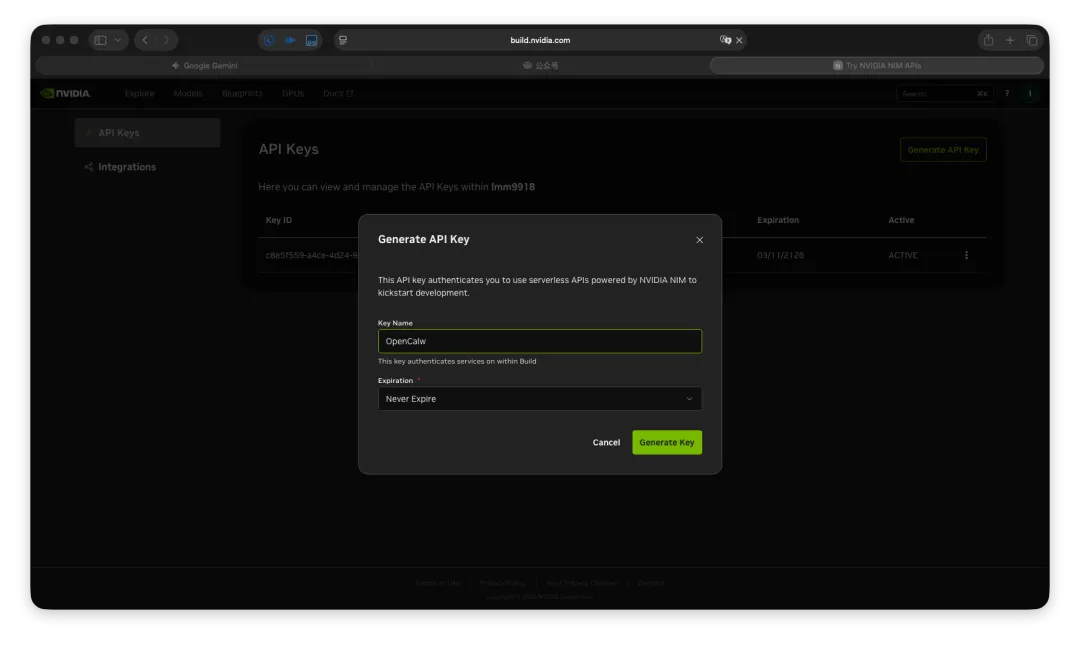Click the third blue square extension icon
Viewport: 1080px width, 646px height.
pyautogui.click(x=311, y=40)
